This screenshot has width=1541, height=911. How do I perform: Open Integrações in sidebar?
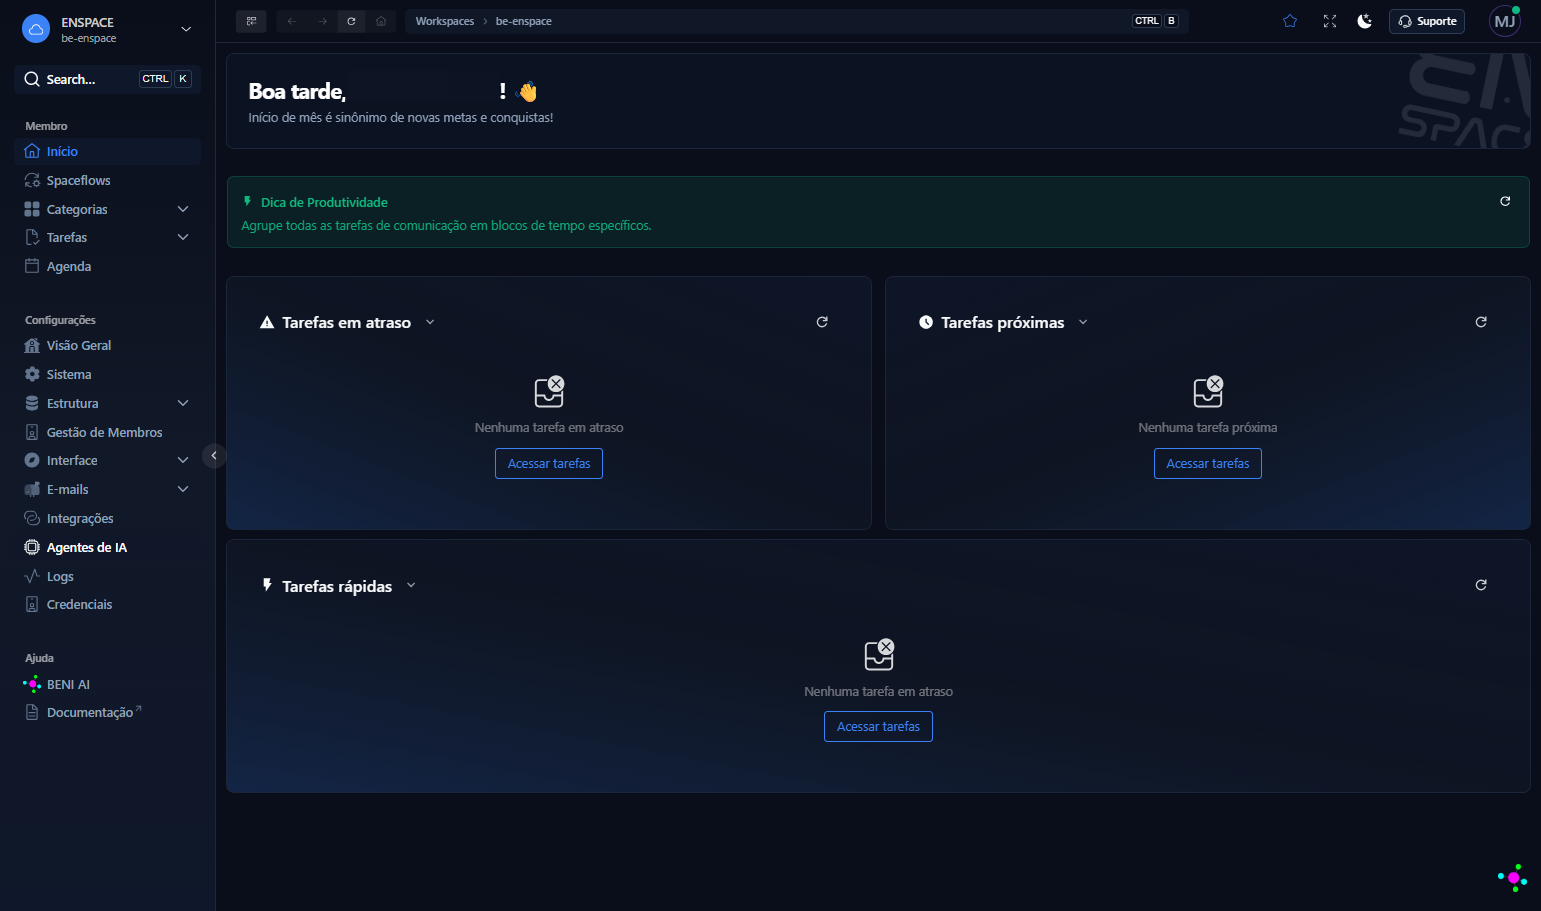pyautogui.click(x=108, y=518)
